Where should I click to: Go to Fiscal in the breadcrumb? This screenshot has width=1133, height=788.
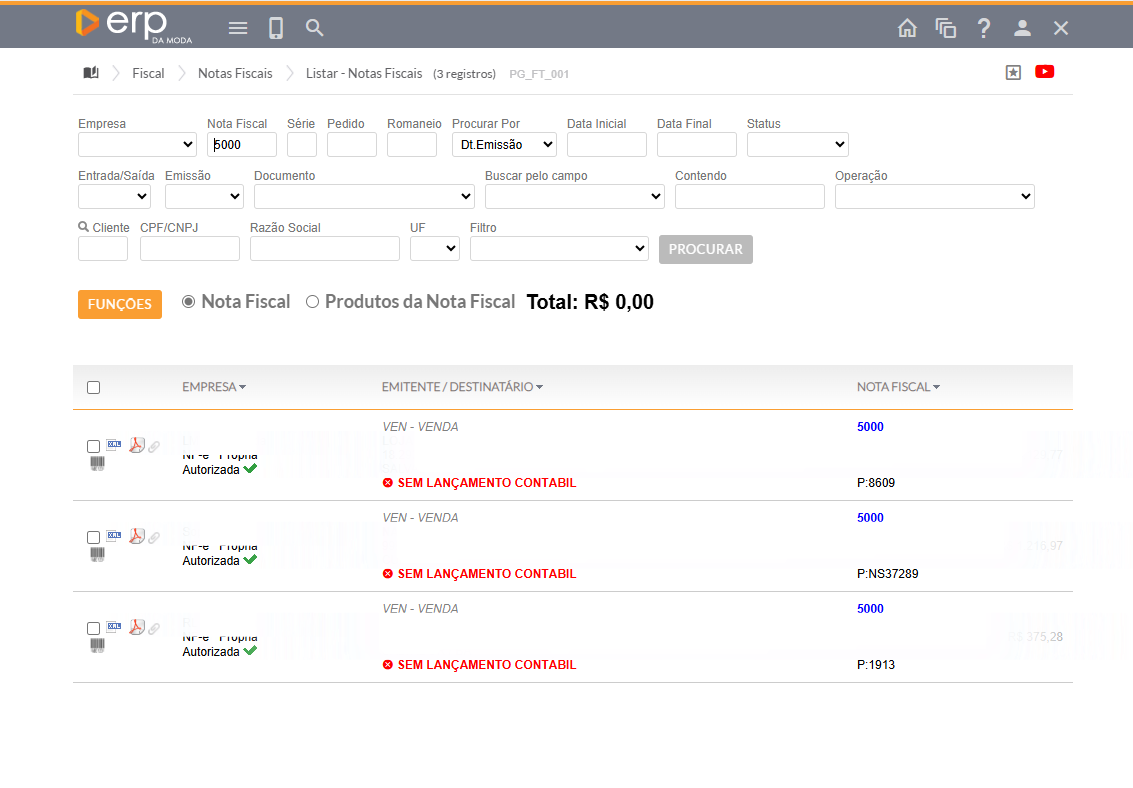(x=148, y=73)
